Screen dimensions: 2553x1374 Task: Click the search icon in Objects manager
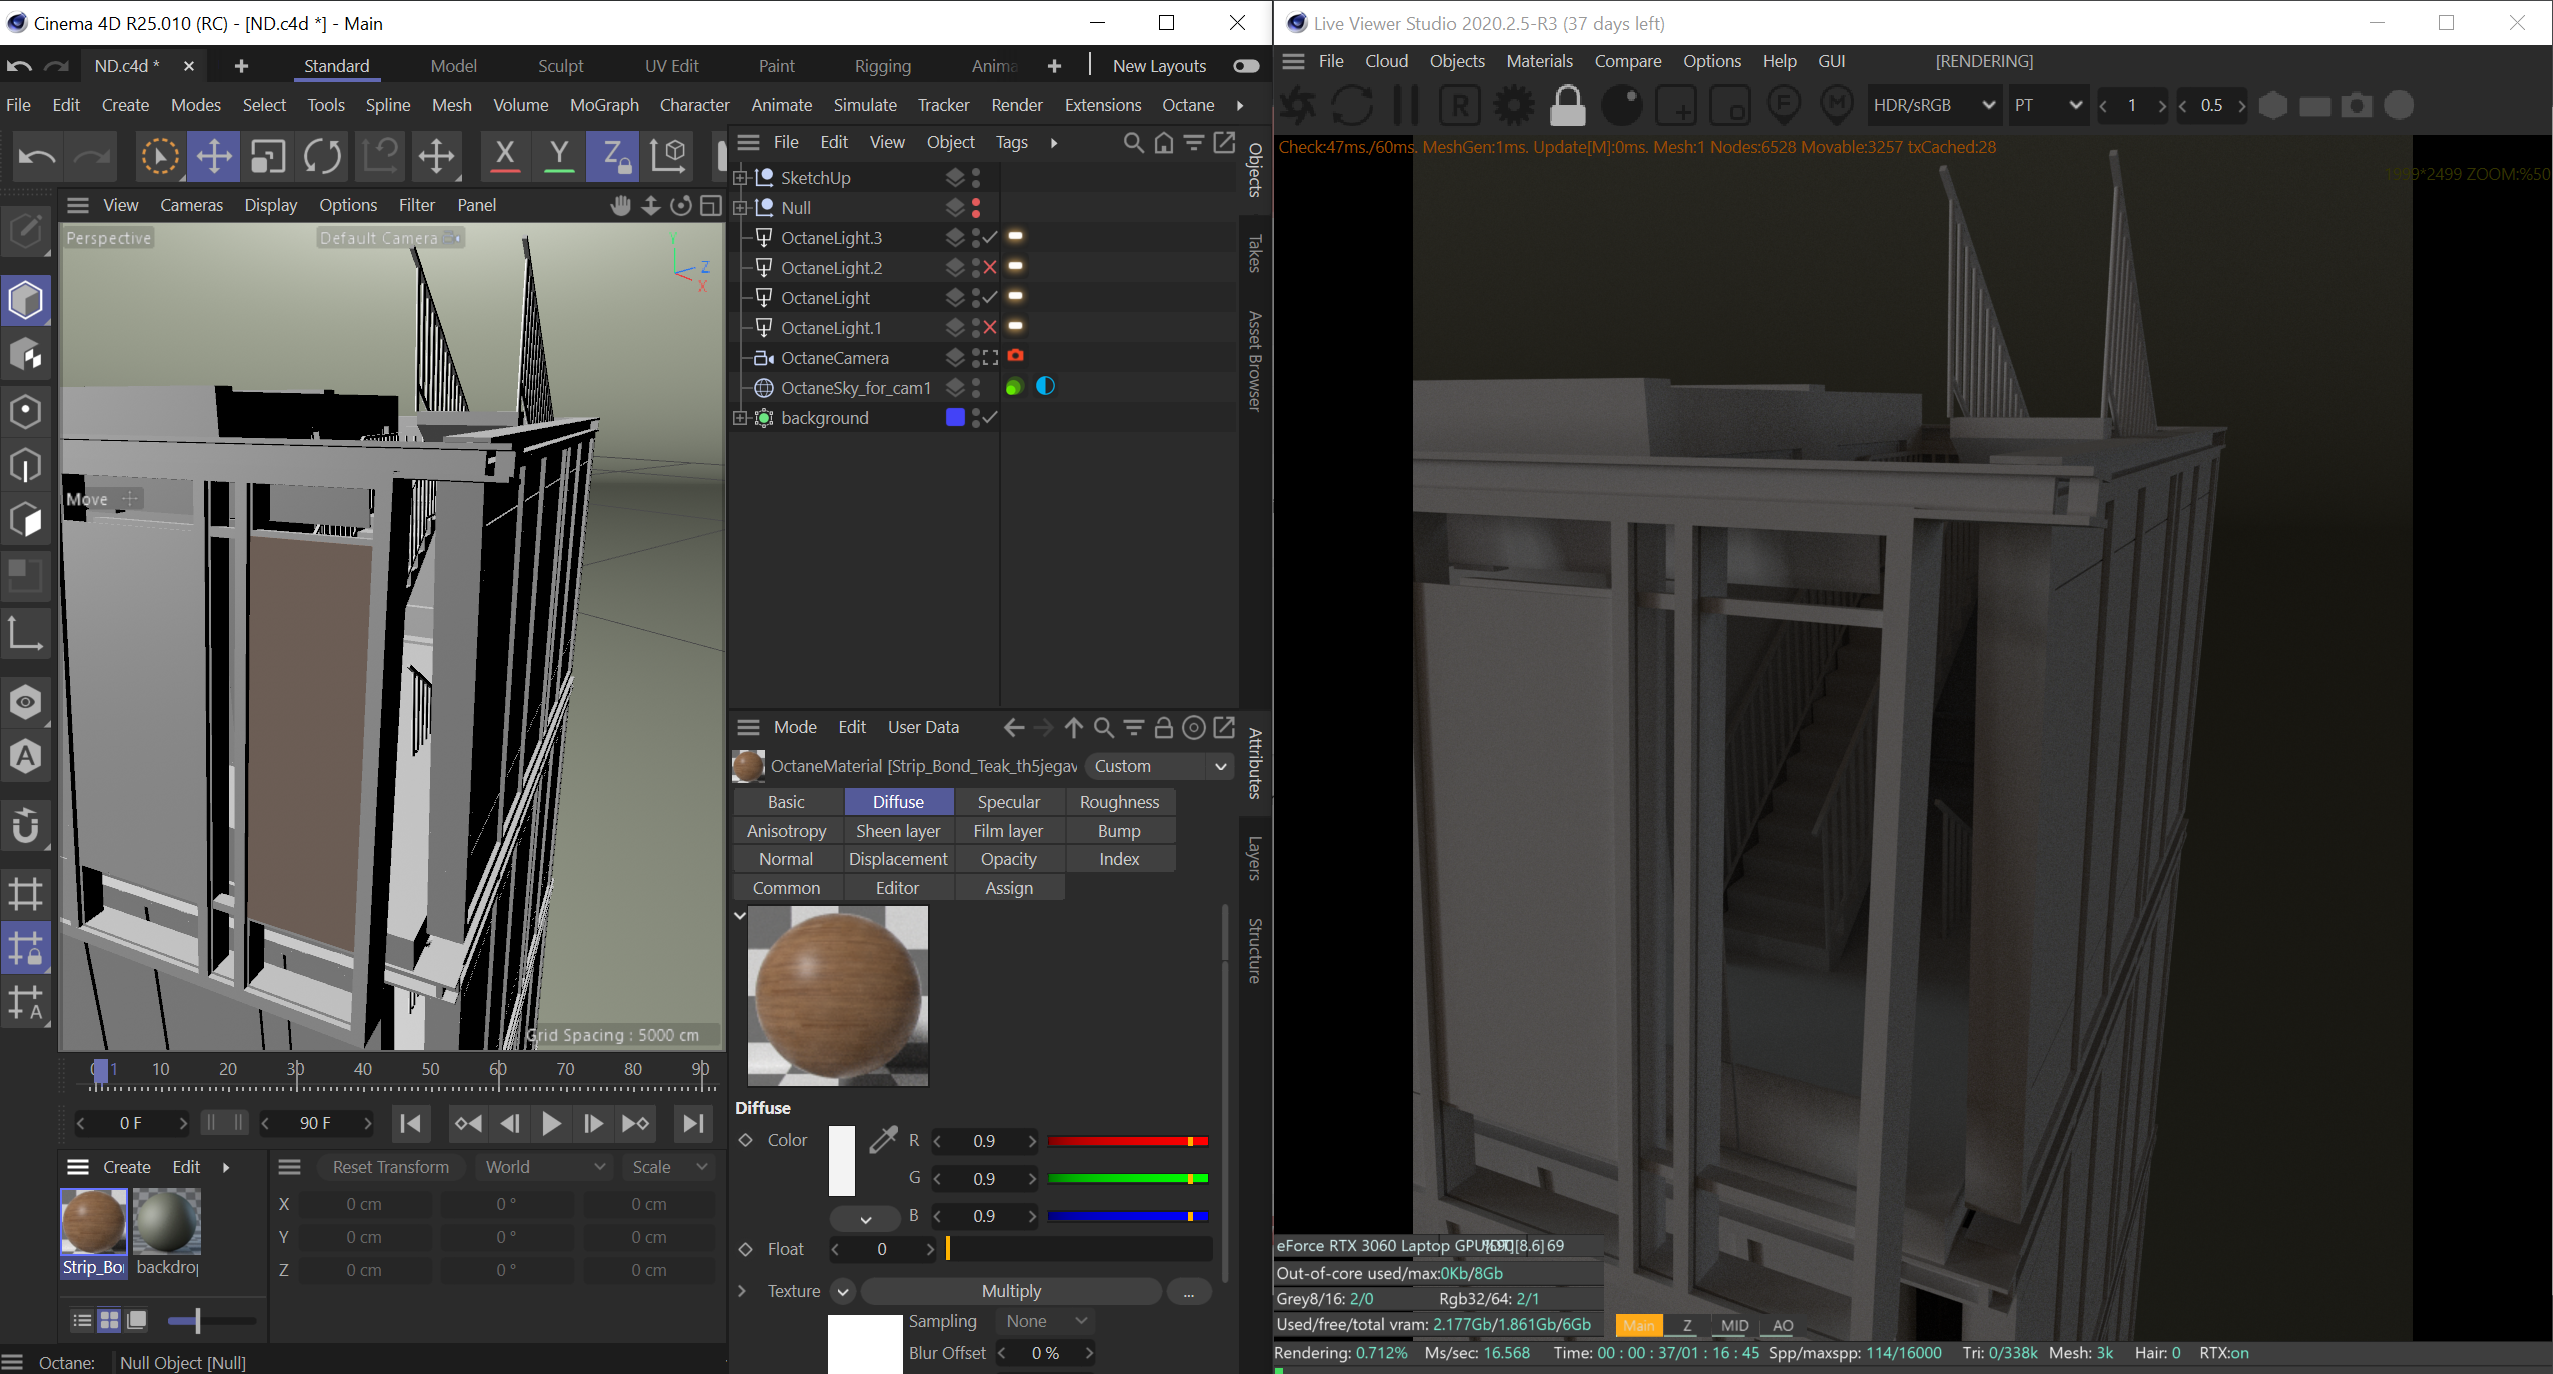coord(1133,143)
